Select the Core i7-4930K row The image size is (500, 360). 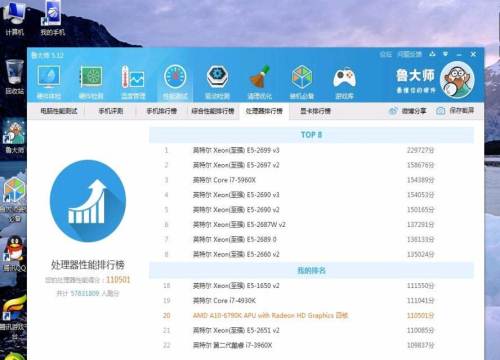(x=311, y=301)
